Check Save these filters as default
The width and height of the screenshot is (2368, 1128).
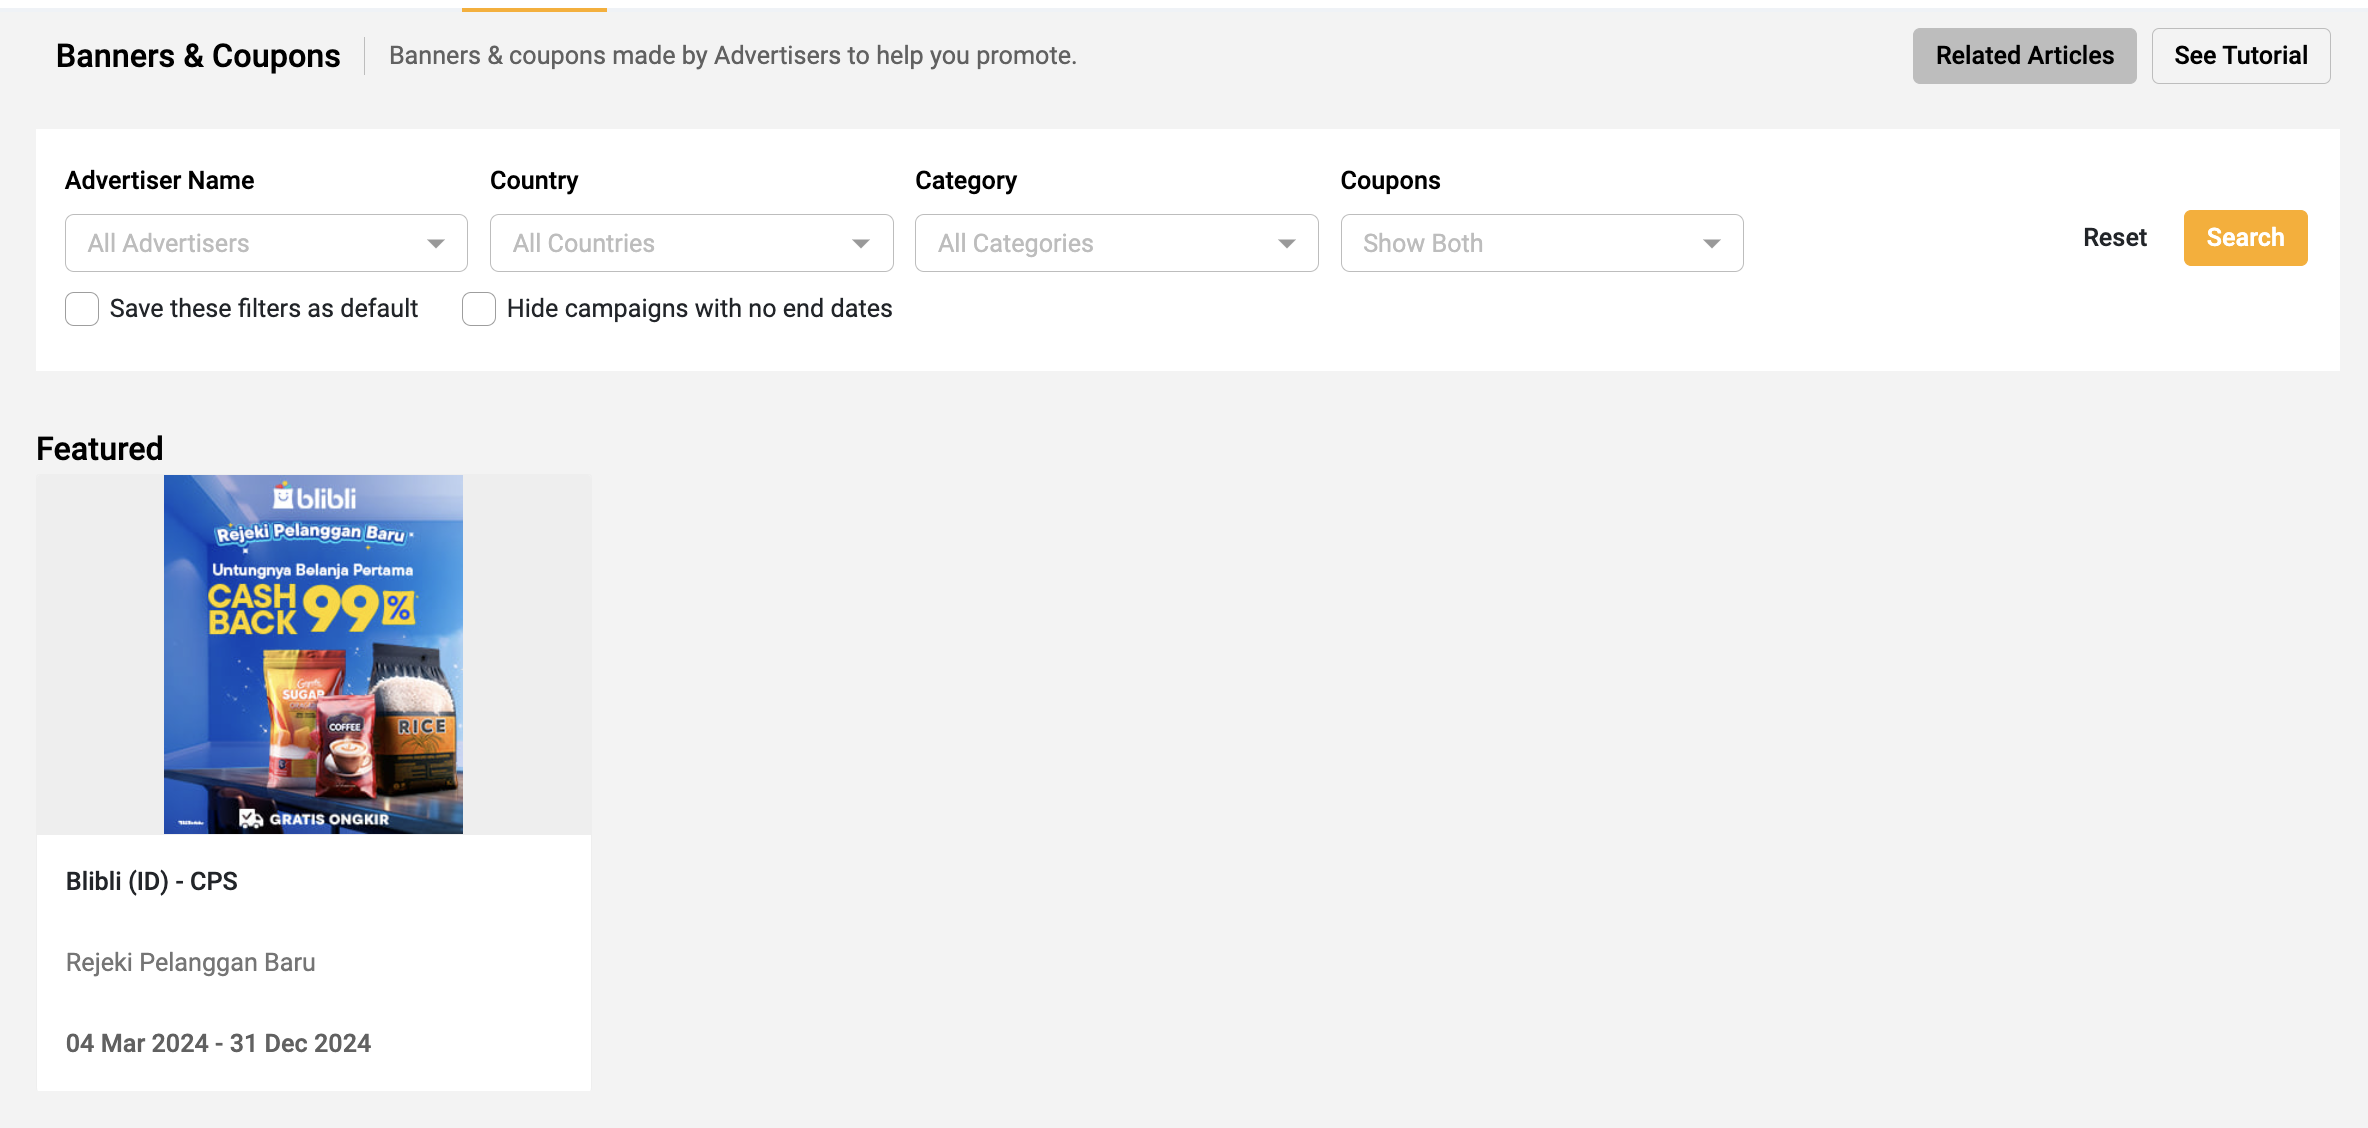[x=82, y=309]
